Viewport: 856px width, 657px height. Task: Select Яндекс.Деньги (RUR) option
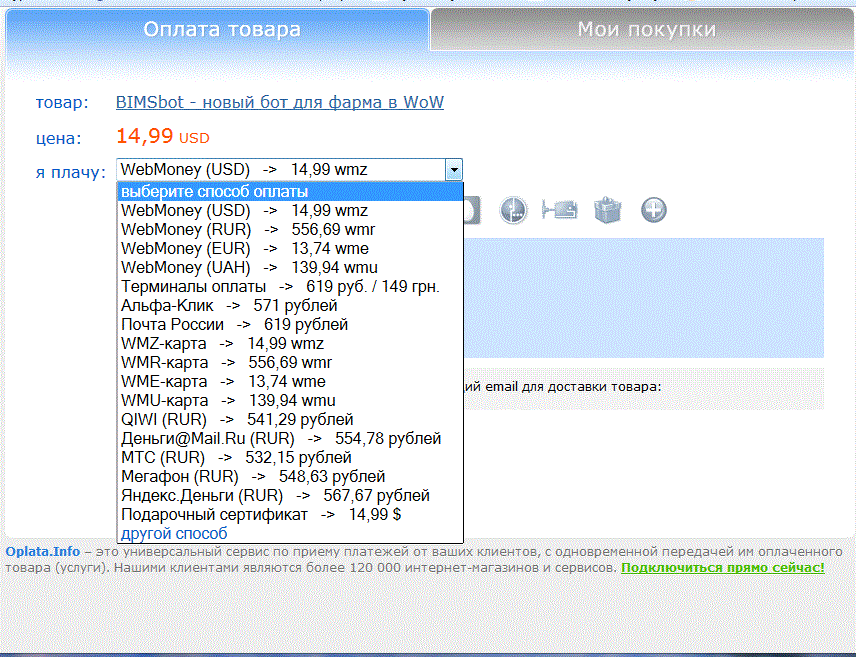(x=290, y=495)
